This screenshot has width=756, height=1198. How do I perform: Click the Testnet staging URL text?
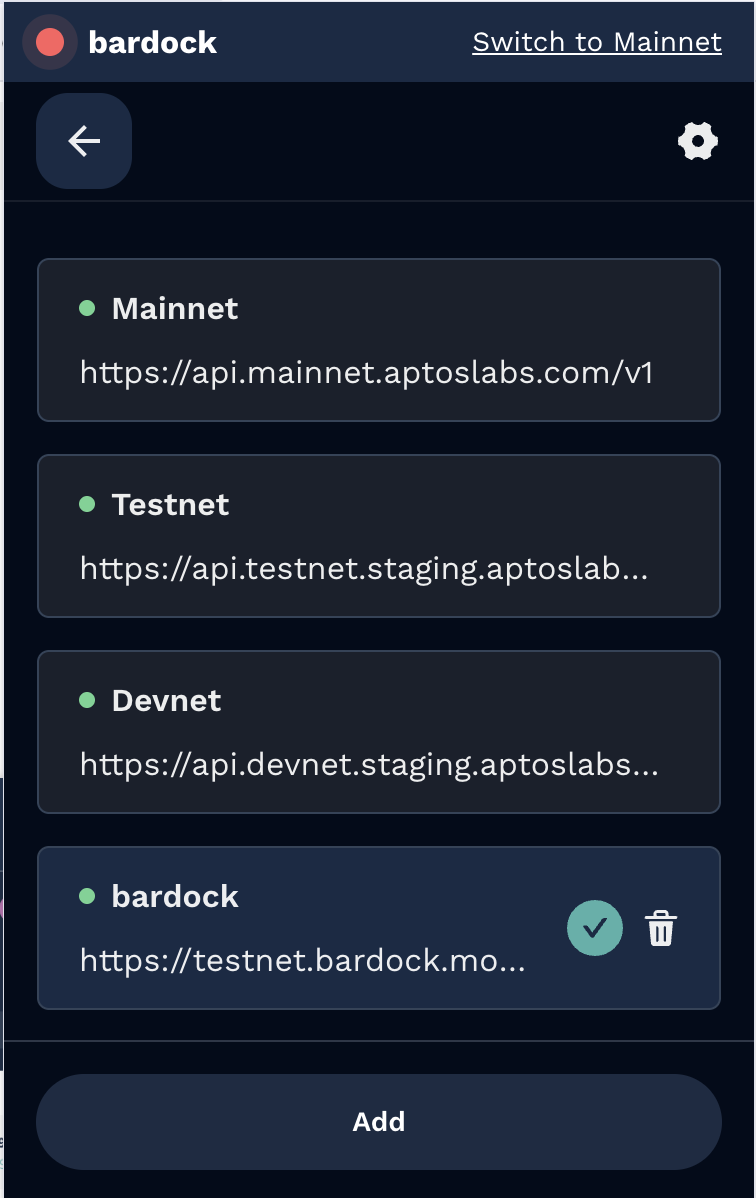(364, 569)
